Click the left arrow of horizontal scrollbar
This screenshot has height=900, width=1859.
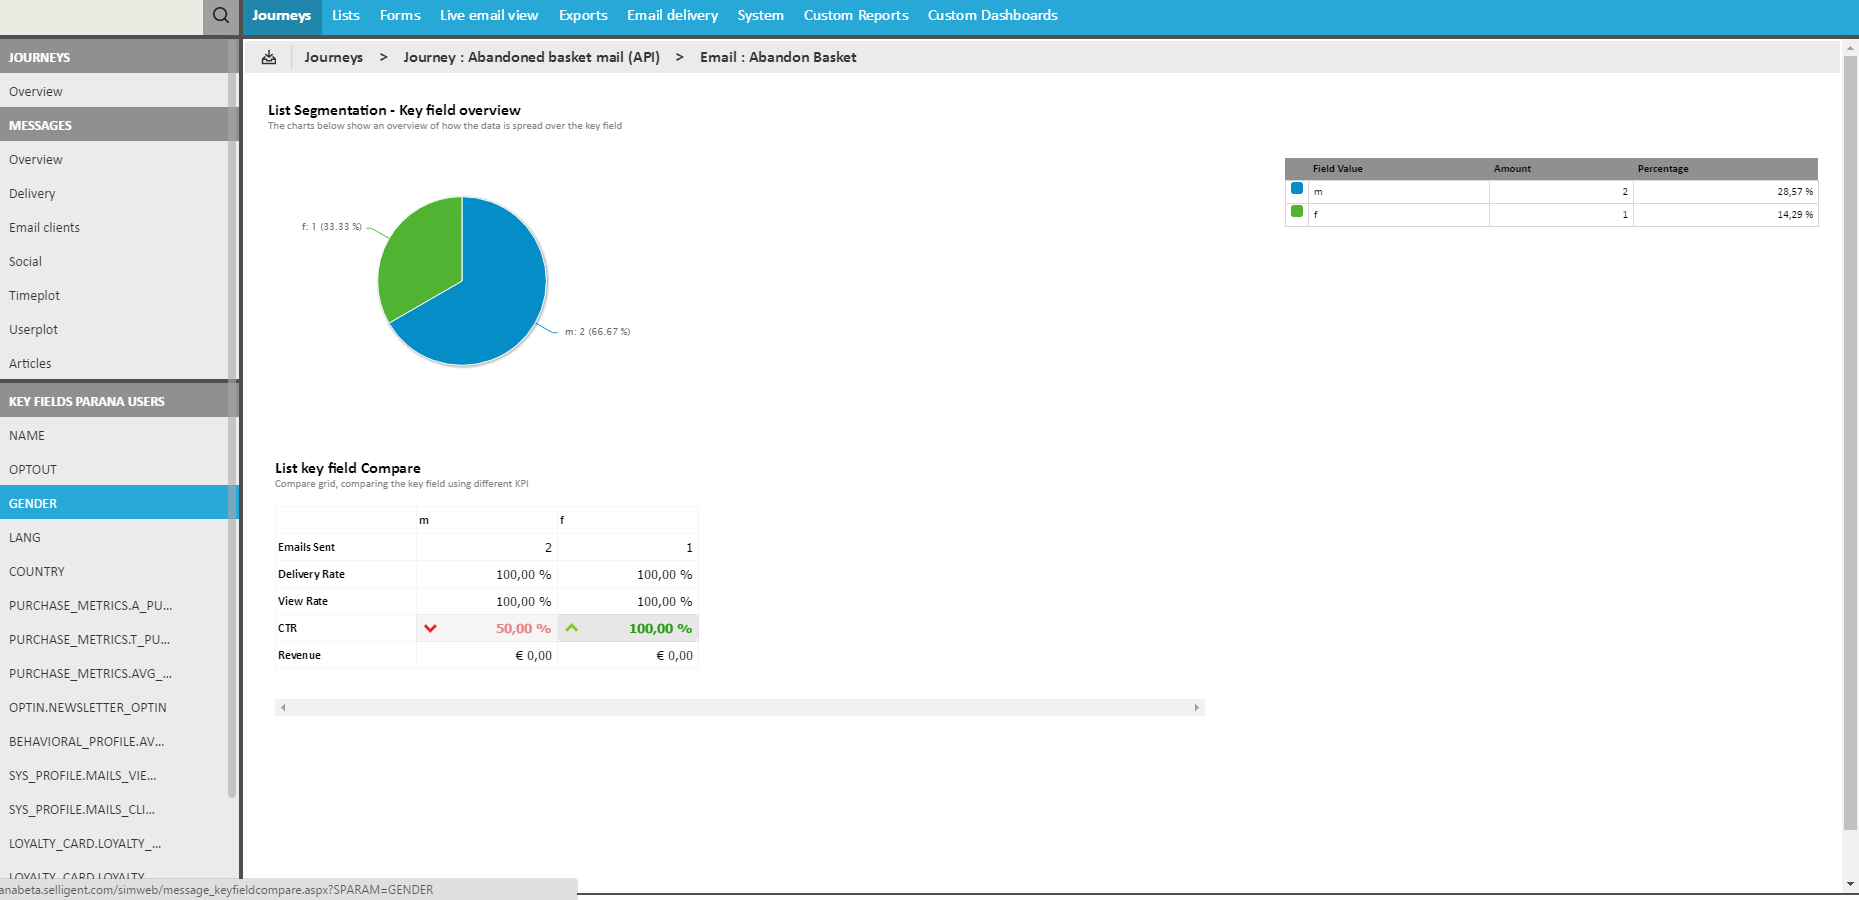coord(283,708)
